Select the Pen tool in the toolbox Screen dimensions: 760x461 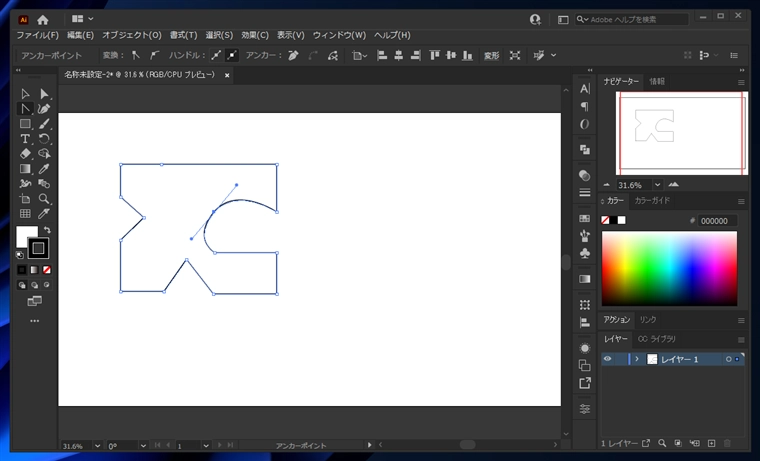tap(44, 109)
